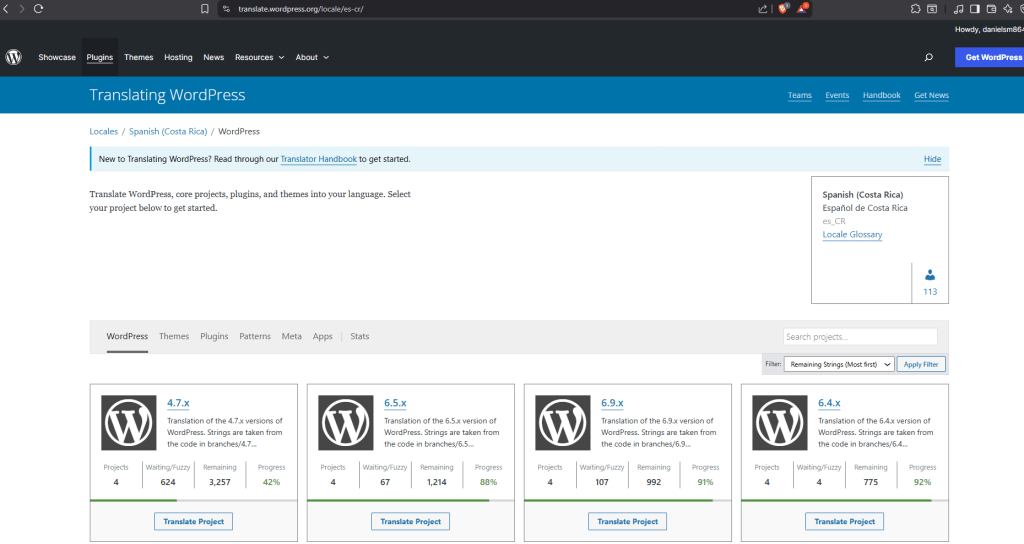Image resolution: width=1024 pixels, height=544 pixels.
Task: Click the share icon in the address bar
Action: [x=762, y=8]
